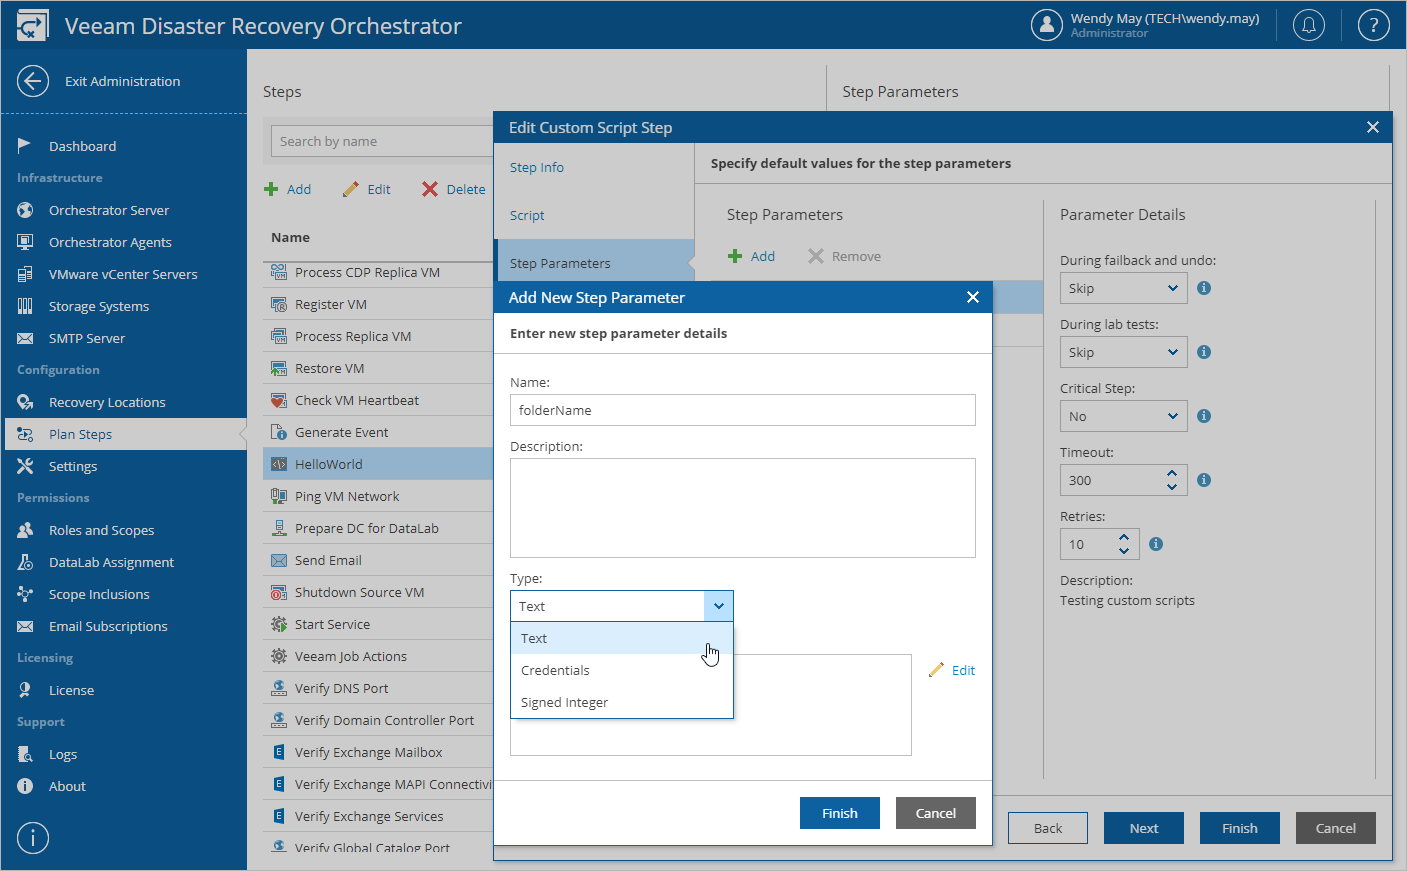The width and height of the screenshot is (1407, 871).
Task: Select HelloWorld step row
Action: [x=378, y=464]
